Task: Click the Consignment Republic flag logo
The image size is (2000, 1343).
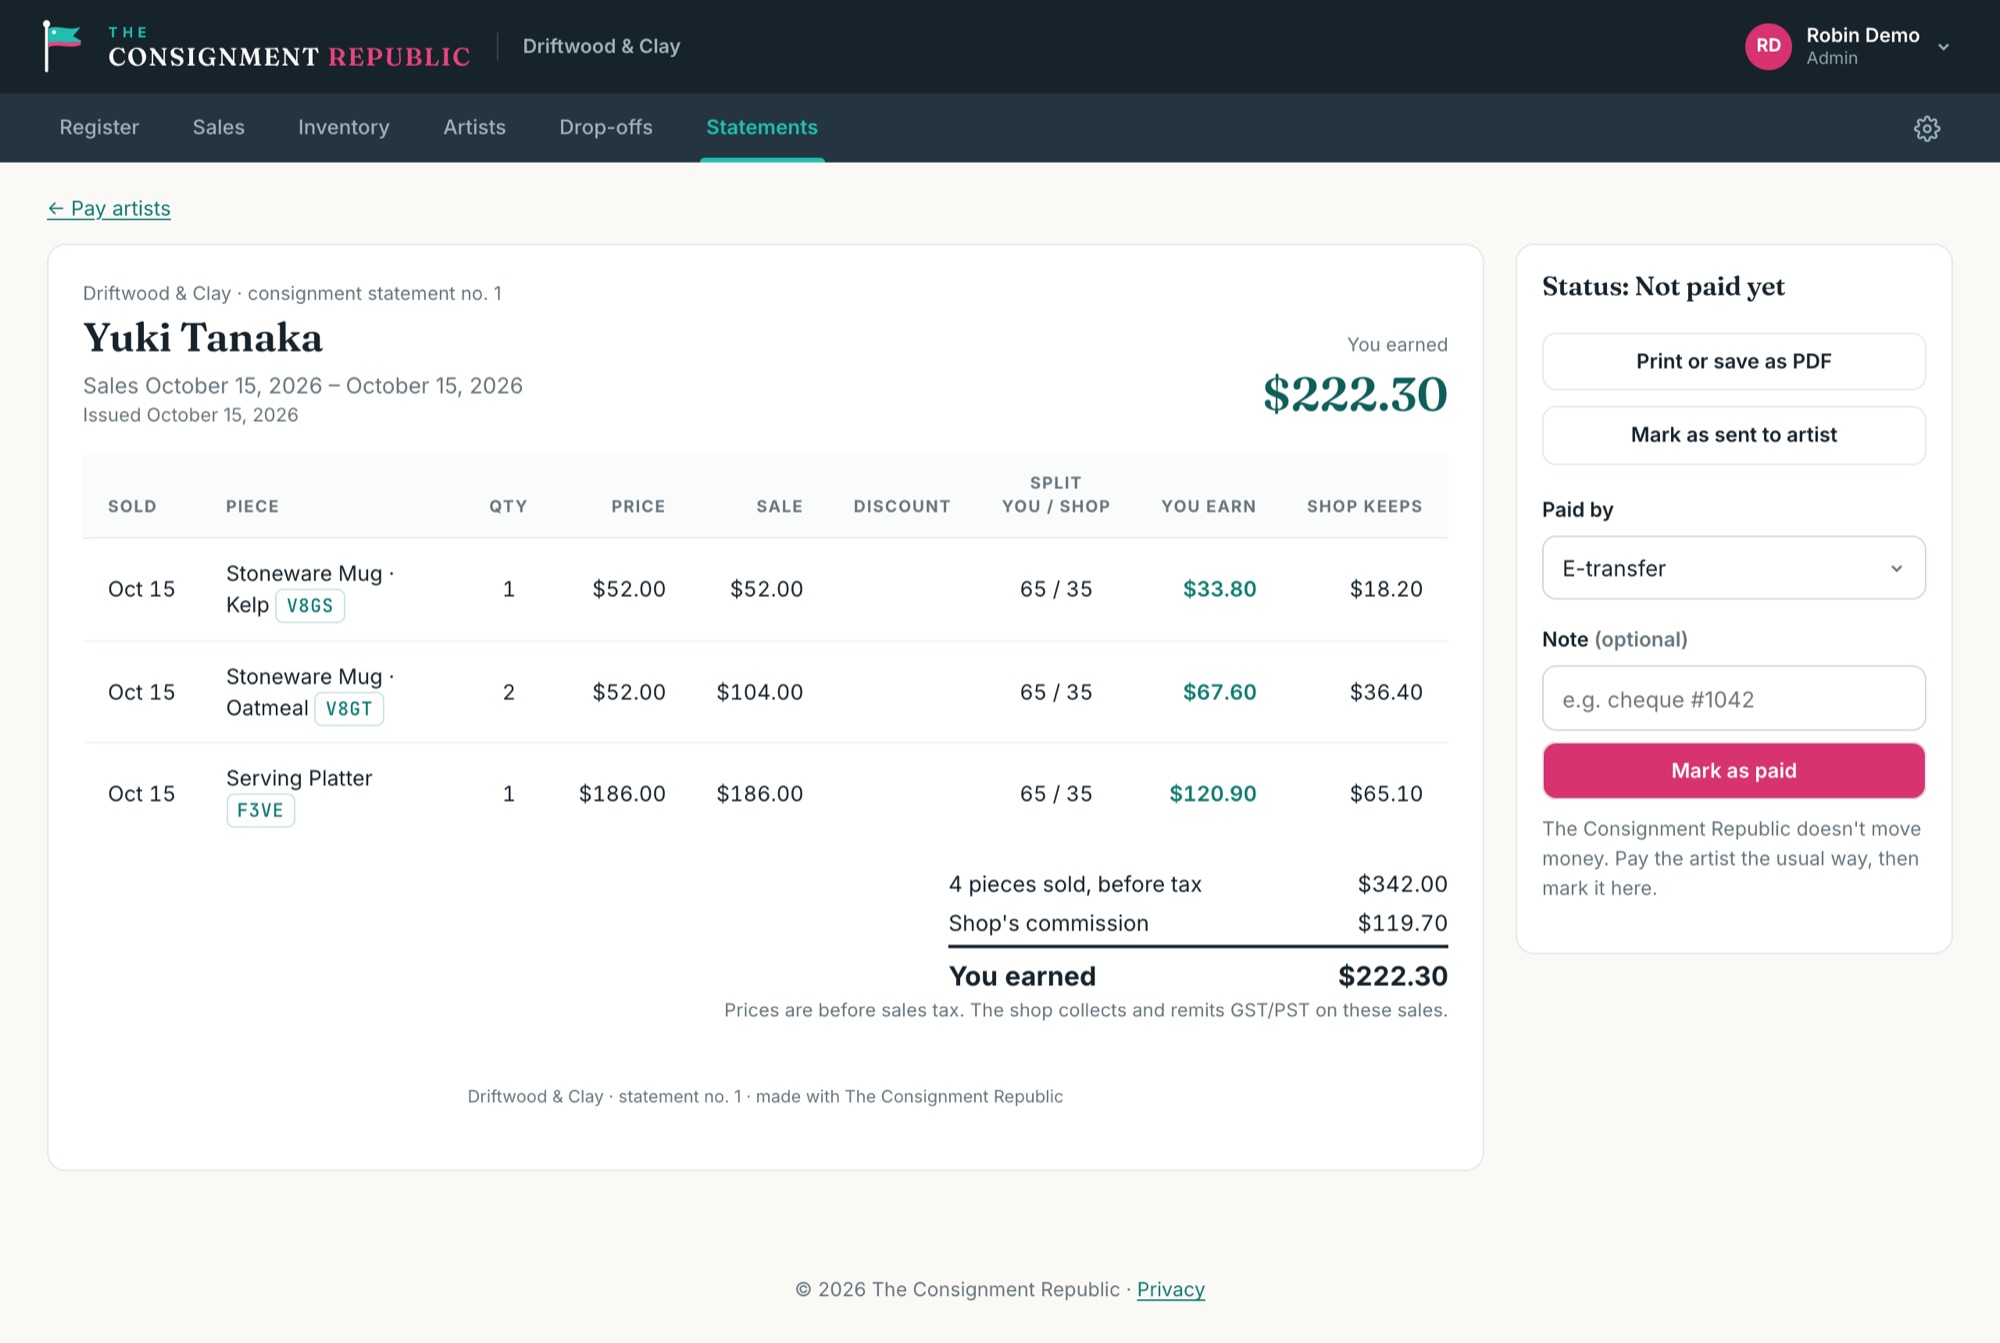Action: pos(62,46)
